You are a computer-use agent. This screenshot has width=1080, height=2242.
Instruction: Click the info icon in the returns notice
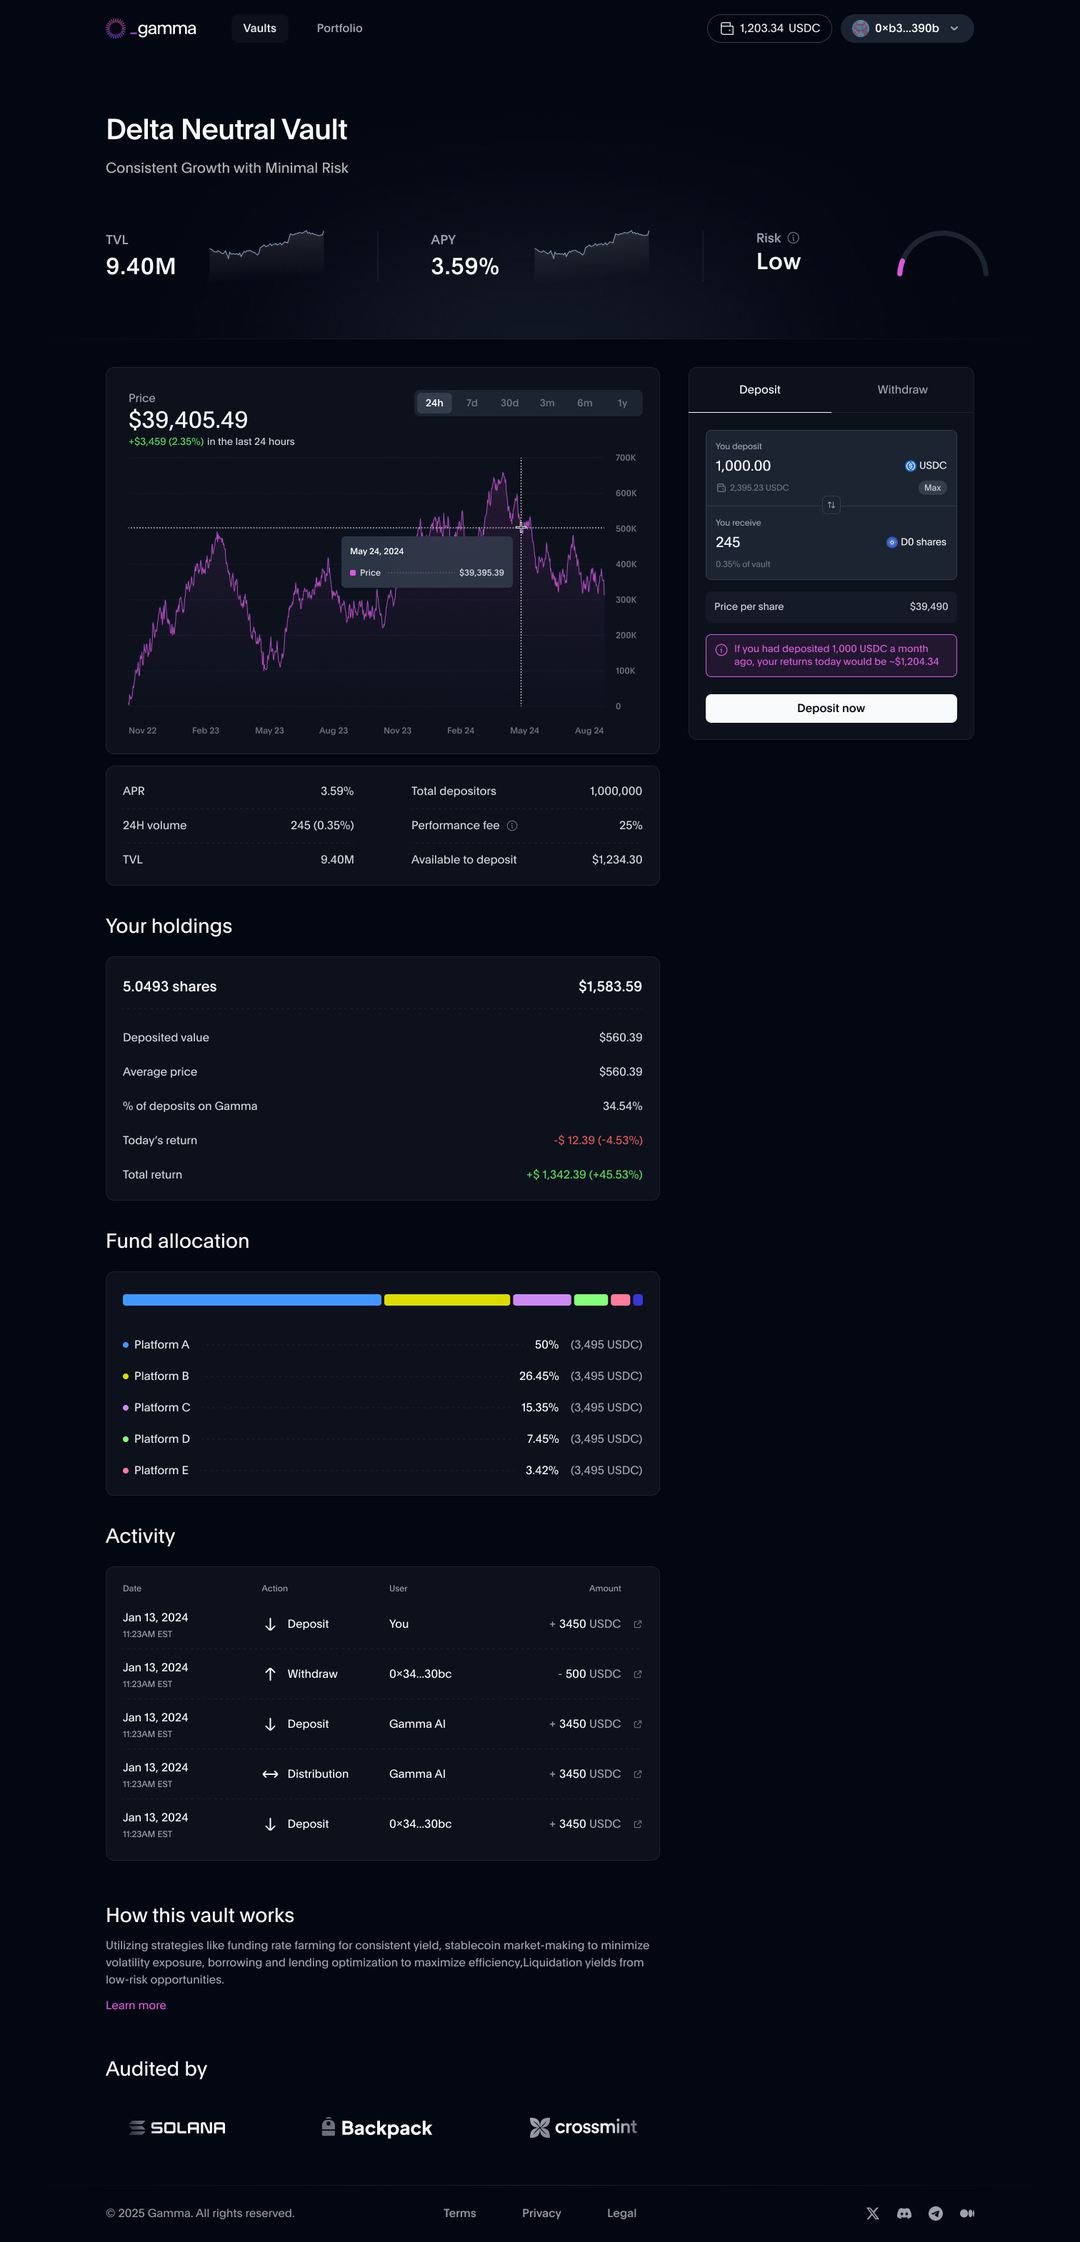tap(721, 650)
